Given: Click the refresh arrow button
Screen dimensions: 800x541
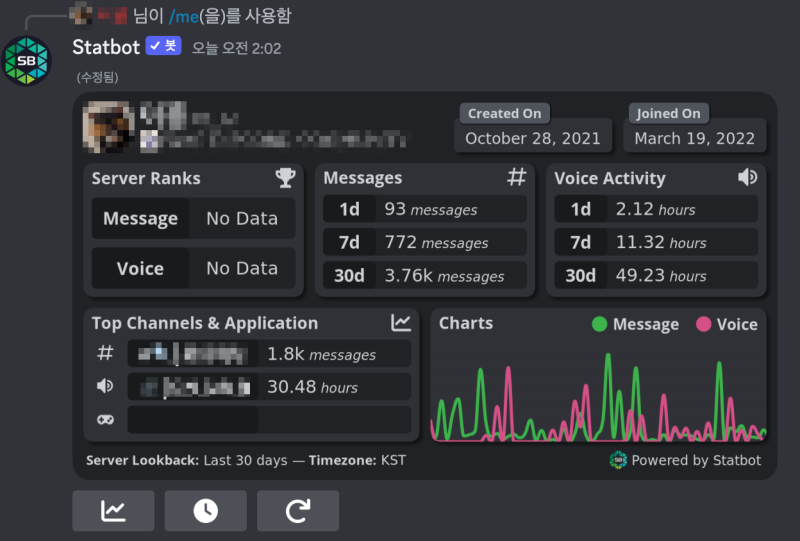Looking at the screenshot, I should [x=298, y=511].
